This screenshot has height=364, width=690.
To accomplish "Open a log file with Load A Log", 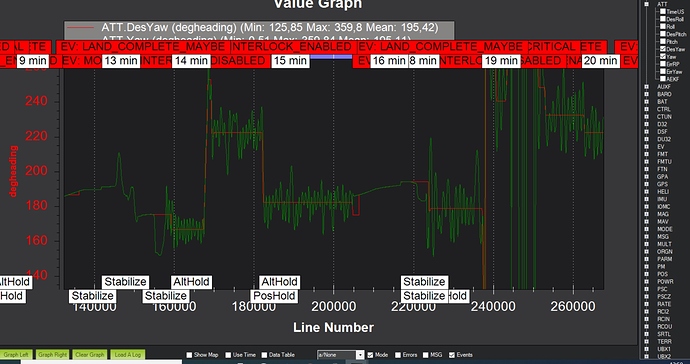I will click(127, 354).
